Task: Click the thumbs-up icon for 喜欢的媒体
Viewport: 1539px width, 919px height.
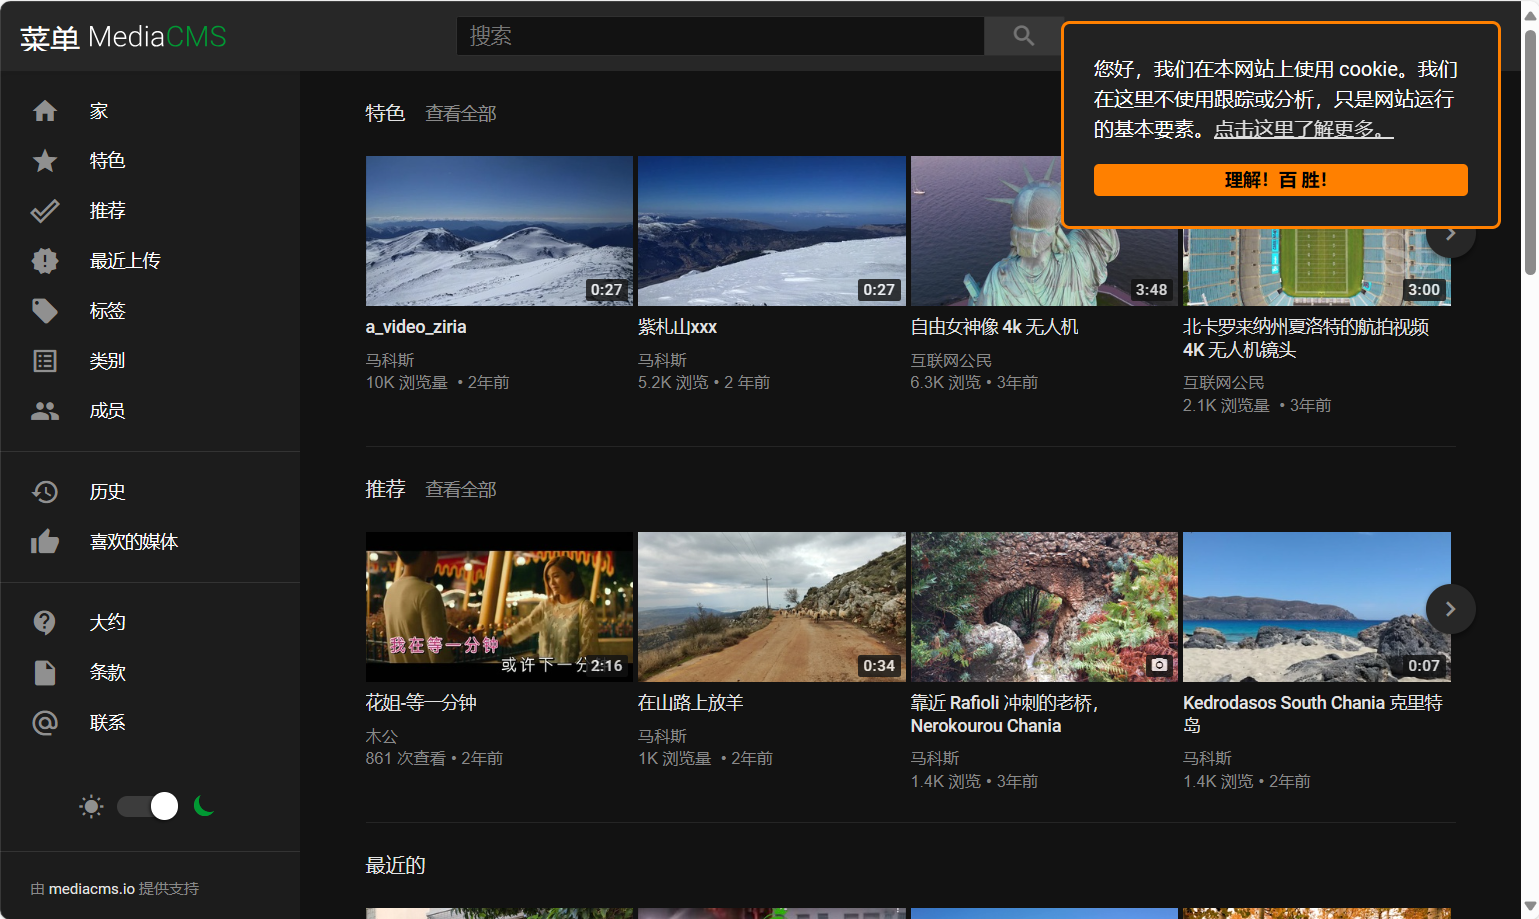Action: [45, 542]
